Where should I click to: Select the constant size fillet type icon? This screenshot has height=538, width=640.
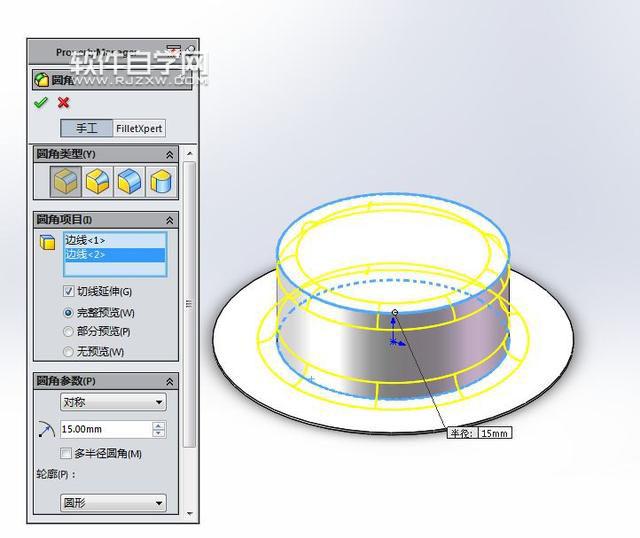pos(66,181)
